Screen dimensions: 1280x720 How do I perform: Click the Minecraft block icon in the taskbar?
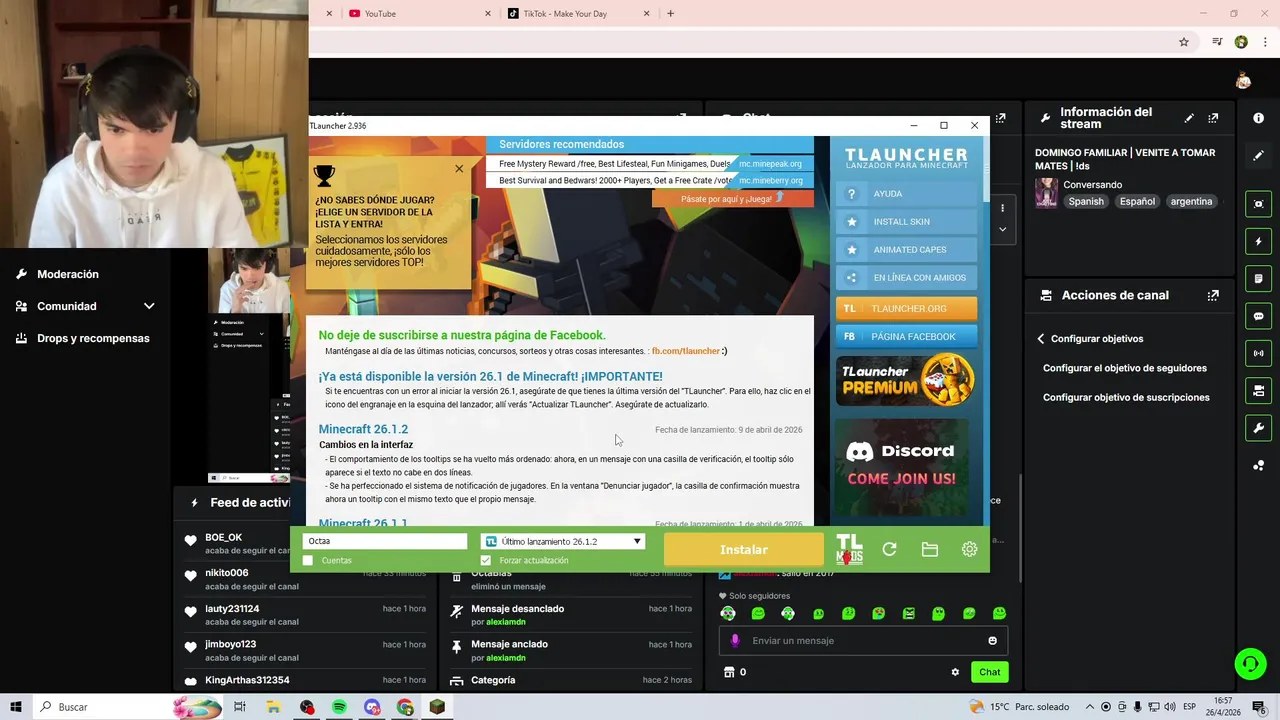437,707
